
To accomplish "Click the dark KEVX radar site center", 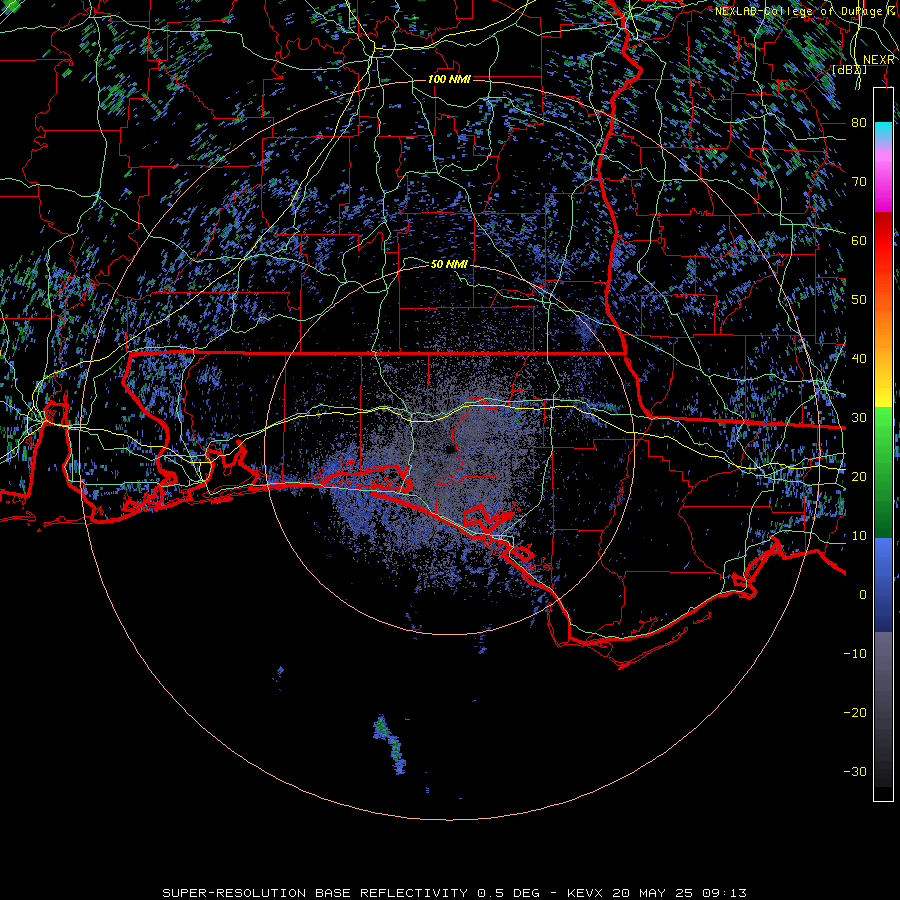I will (x=450, y=449).
